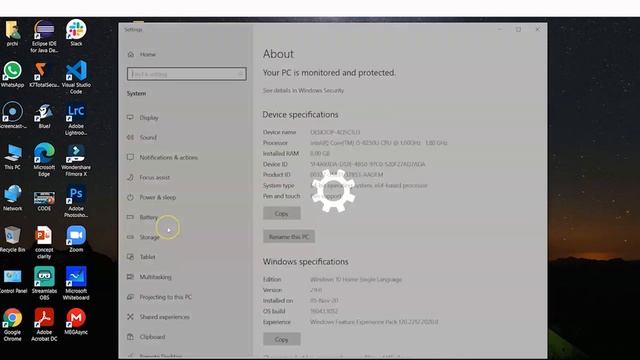This screenshot has width=640, height=360.
Task: Click the OS build label
Action: [274, 311]
